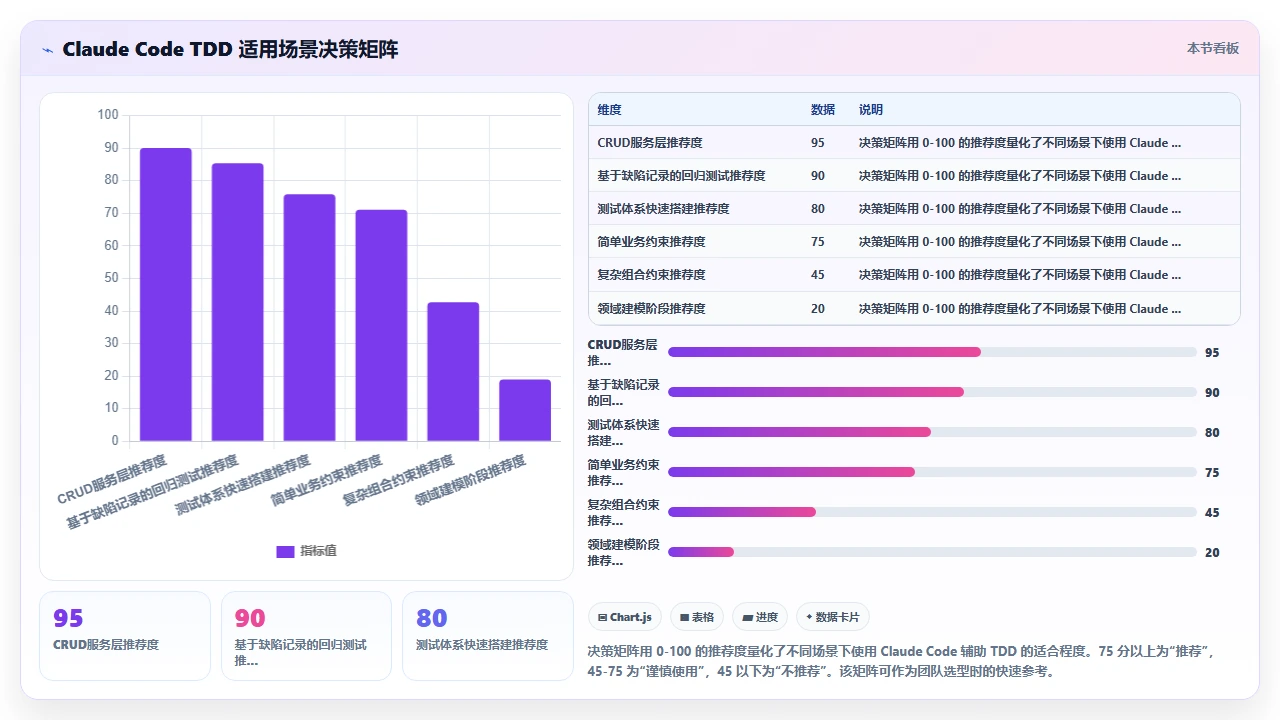Click the 基于缺陷记录 progress bar

[932, 392]
